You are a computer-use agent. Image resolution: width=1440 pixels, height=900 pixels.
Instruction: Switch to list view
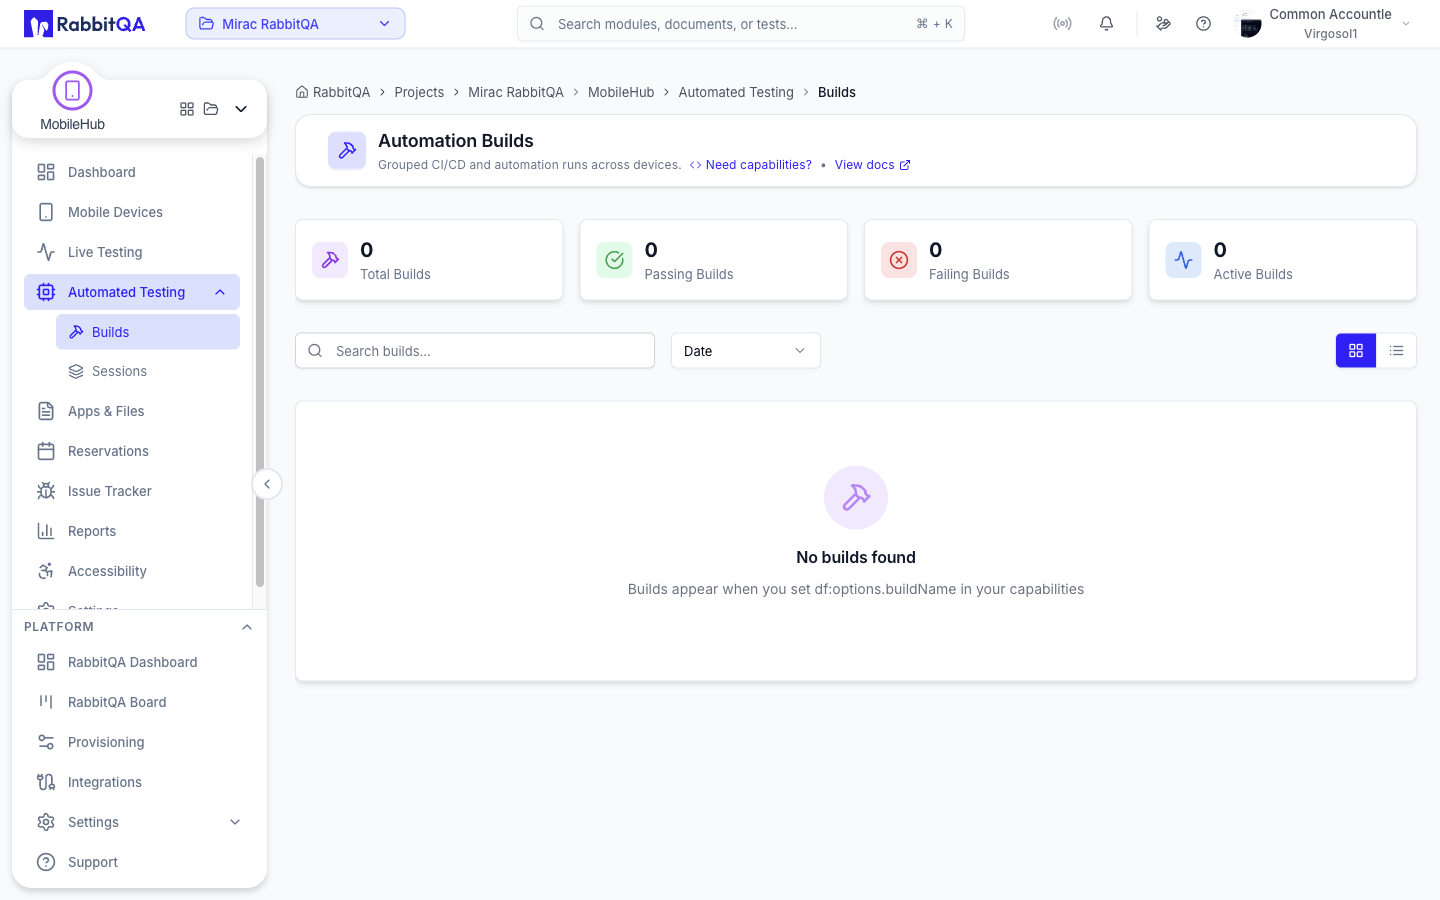[x=1396, y=351]
